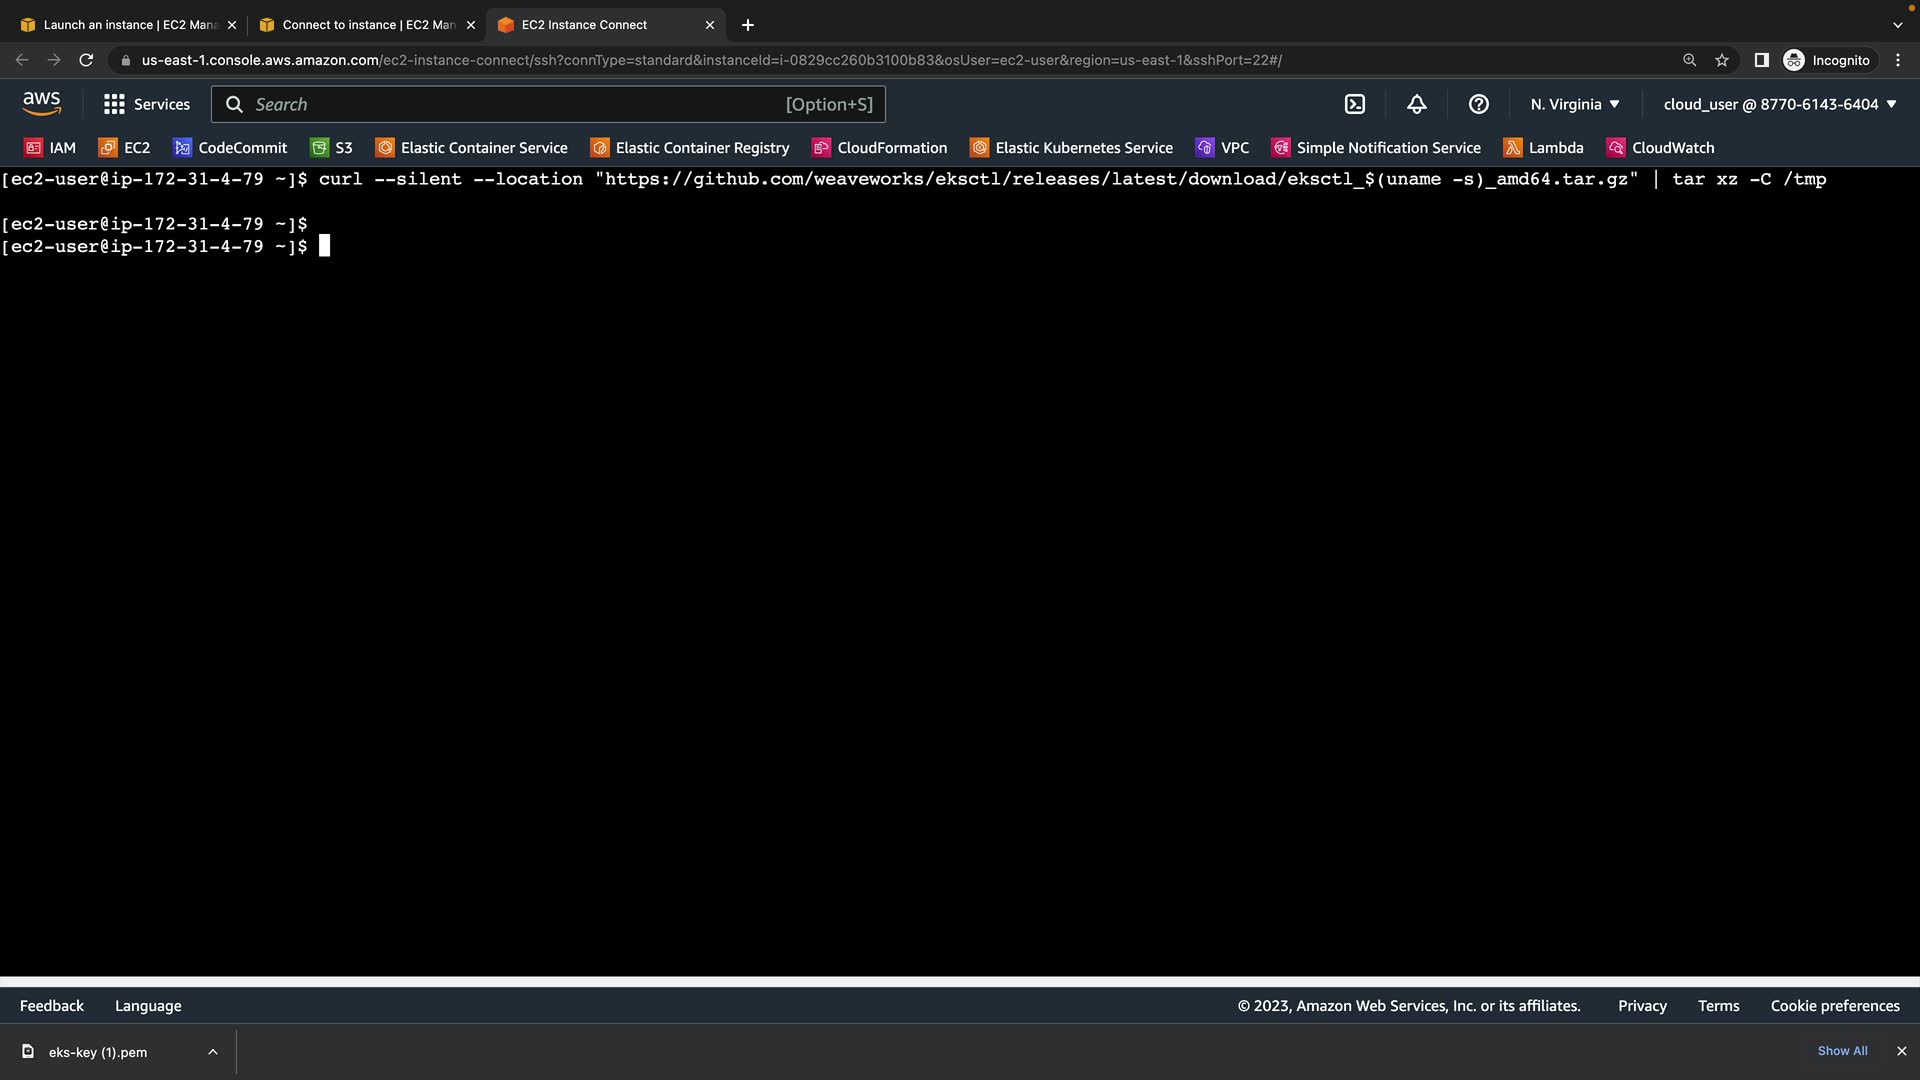Click the help question mark icon
1920x1080 pixels.
click(1478, 104)
